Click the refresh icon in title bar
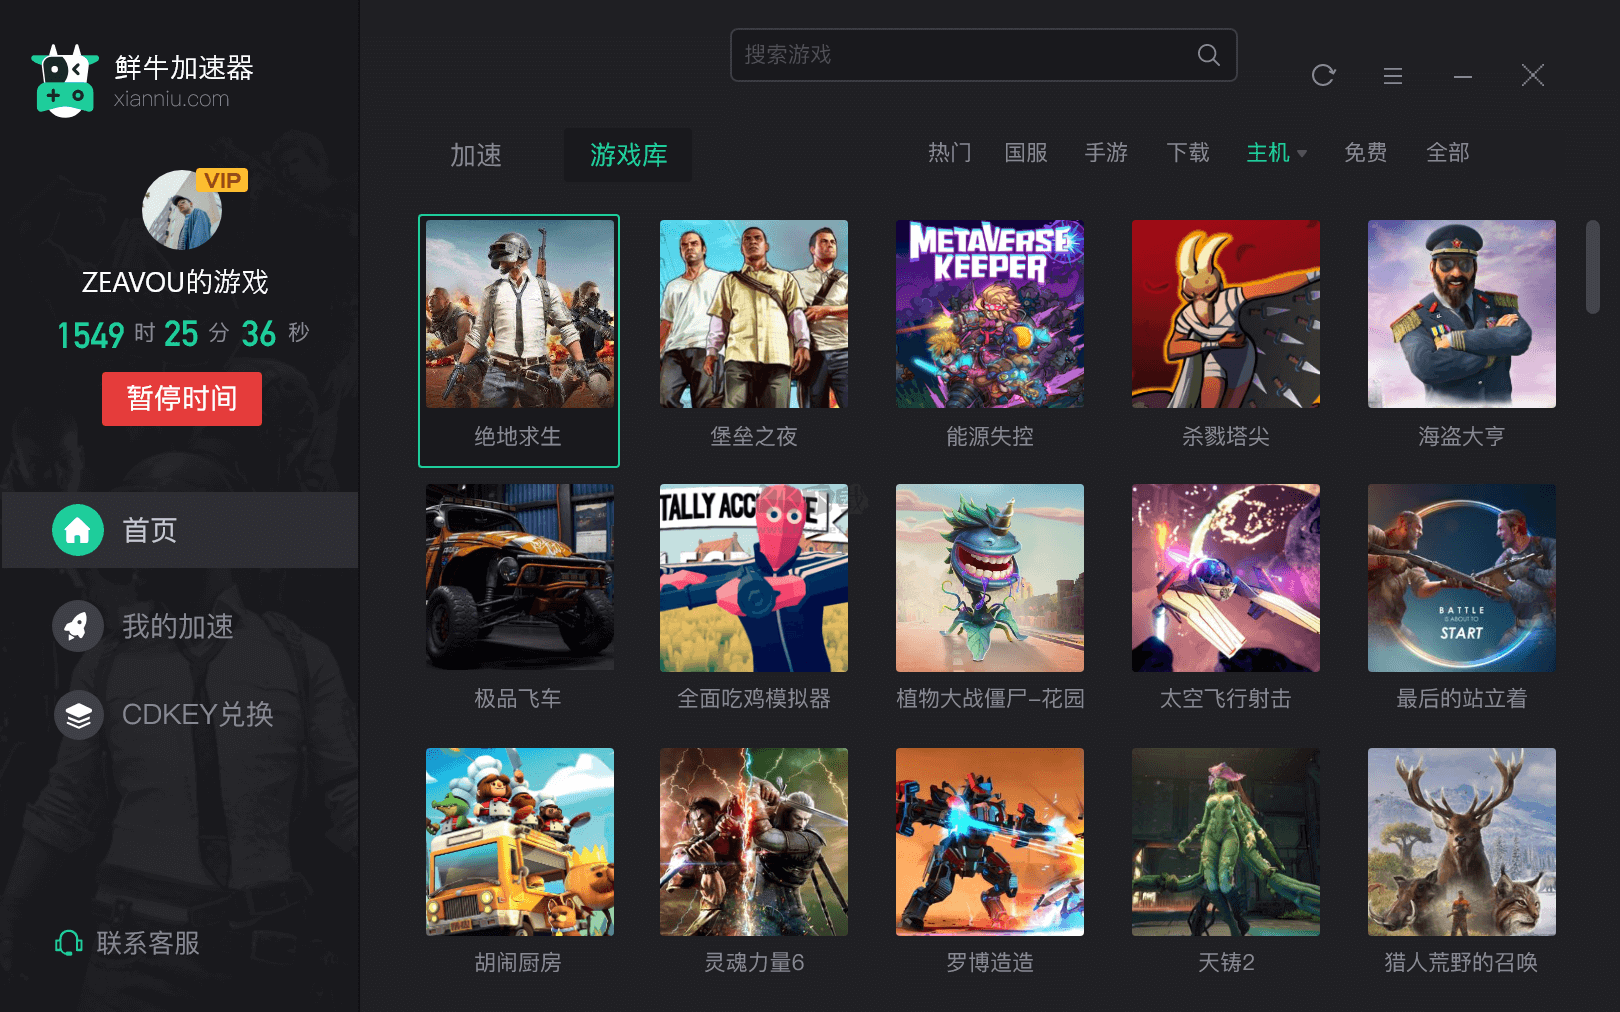1620x1012 pixels. (x=1323, y=75)
